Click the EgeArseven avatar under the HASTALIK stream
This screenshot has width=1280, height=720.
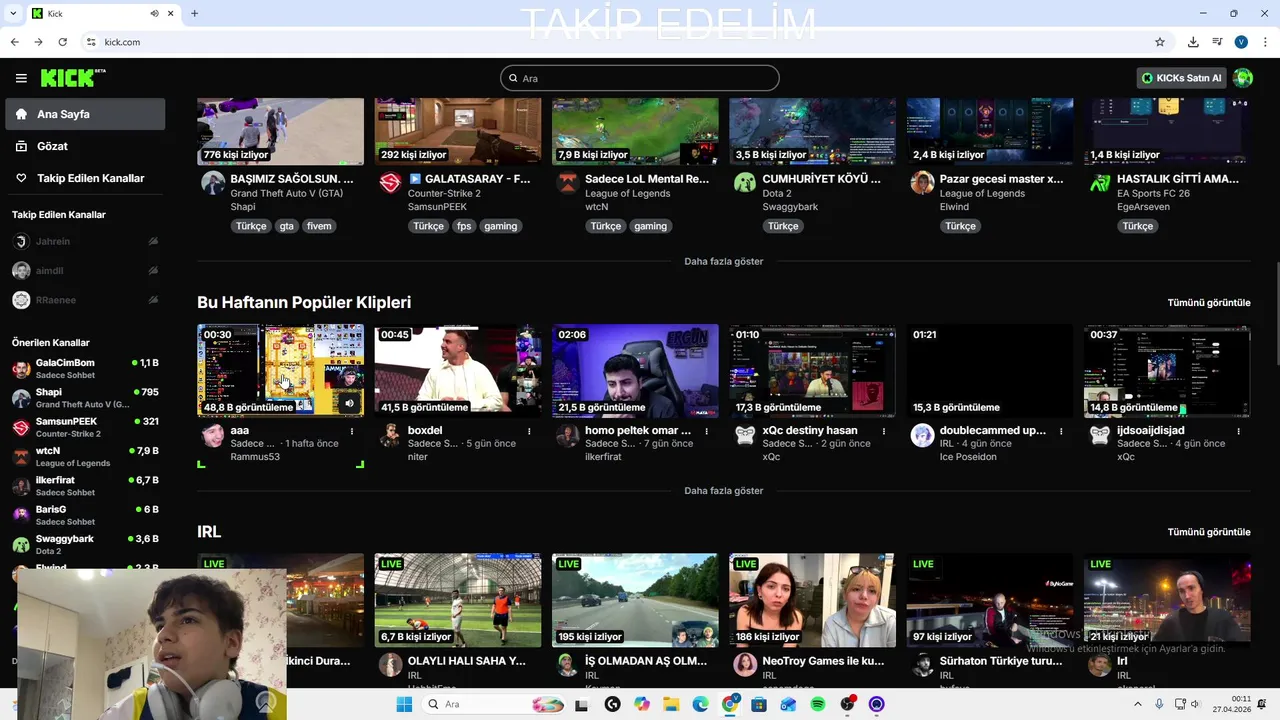(x=1100, y=182)
